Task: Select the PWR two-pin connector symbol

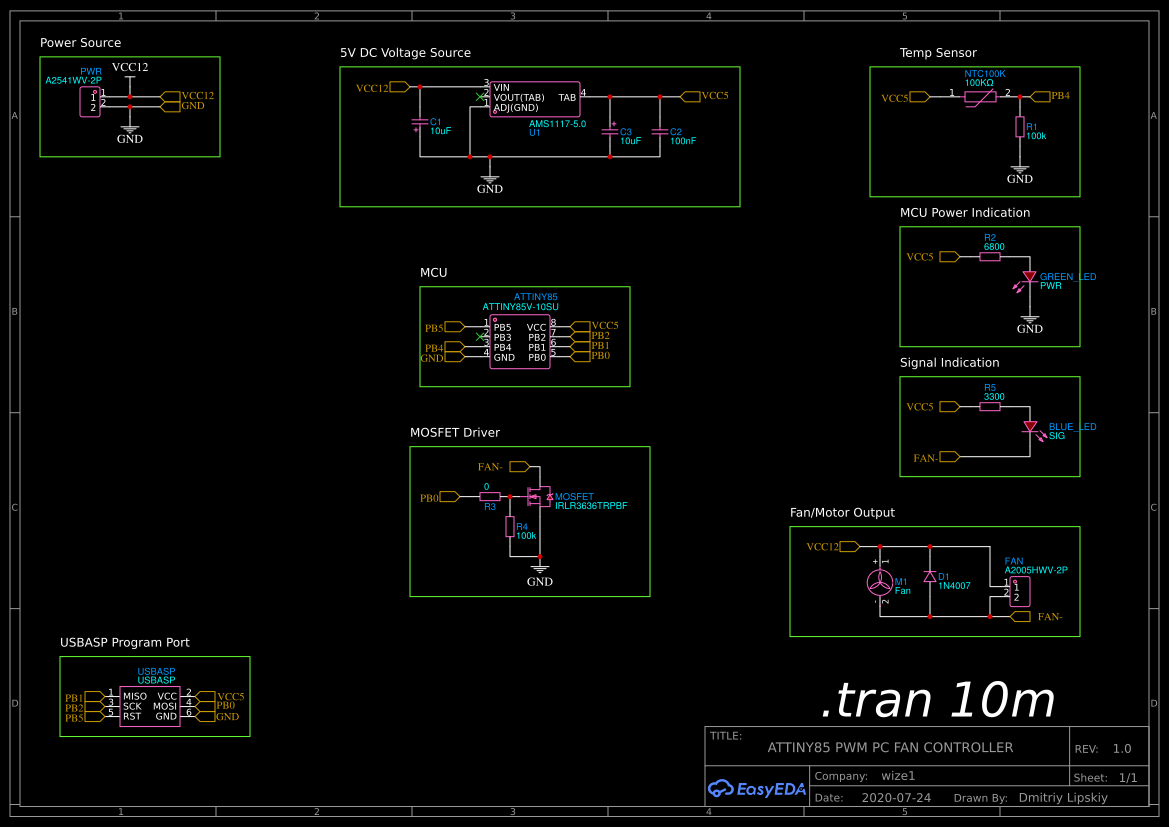Action: coord(89,102)
